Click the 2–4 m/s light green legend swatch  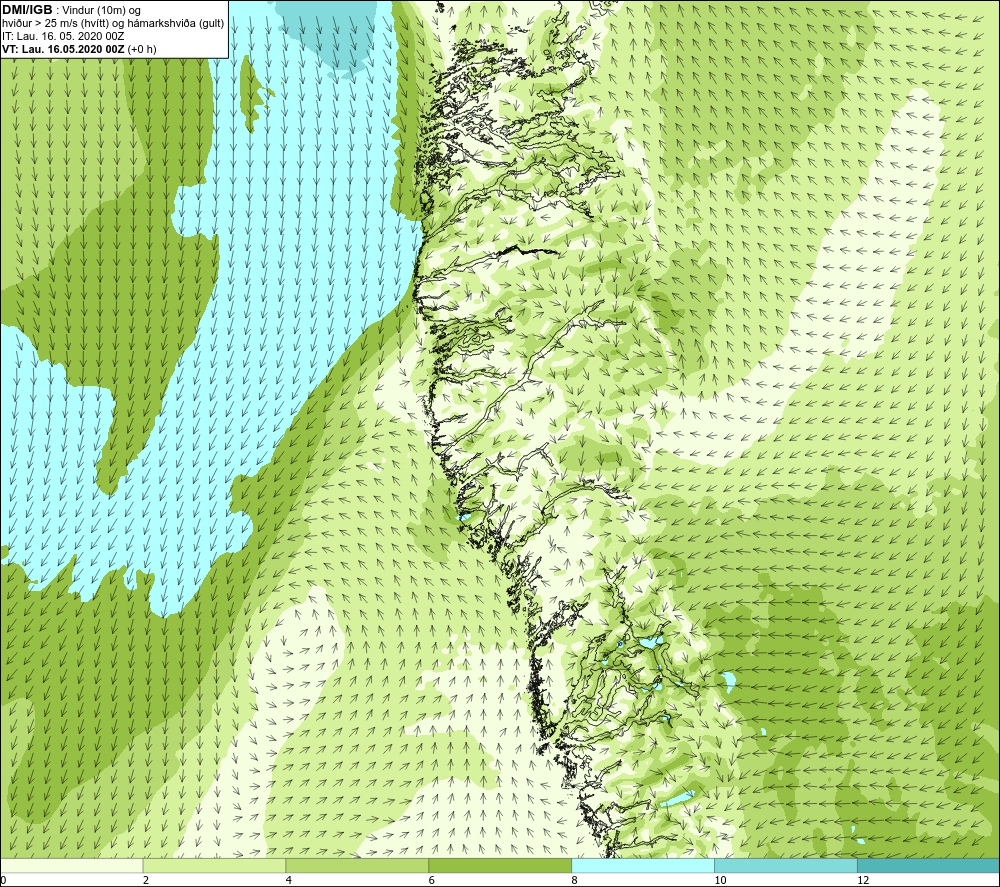point(214,865)
